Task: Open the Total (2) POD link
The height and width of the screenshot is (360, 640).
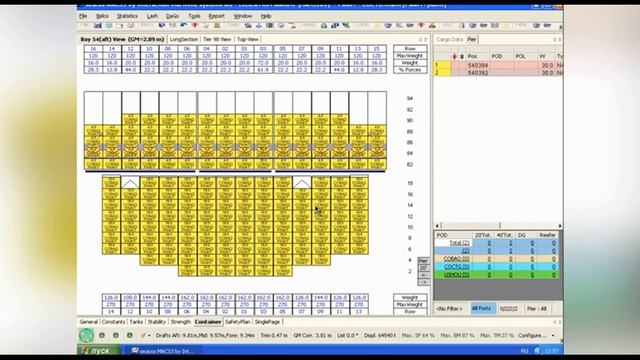Action: pos(459,243)
